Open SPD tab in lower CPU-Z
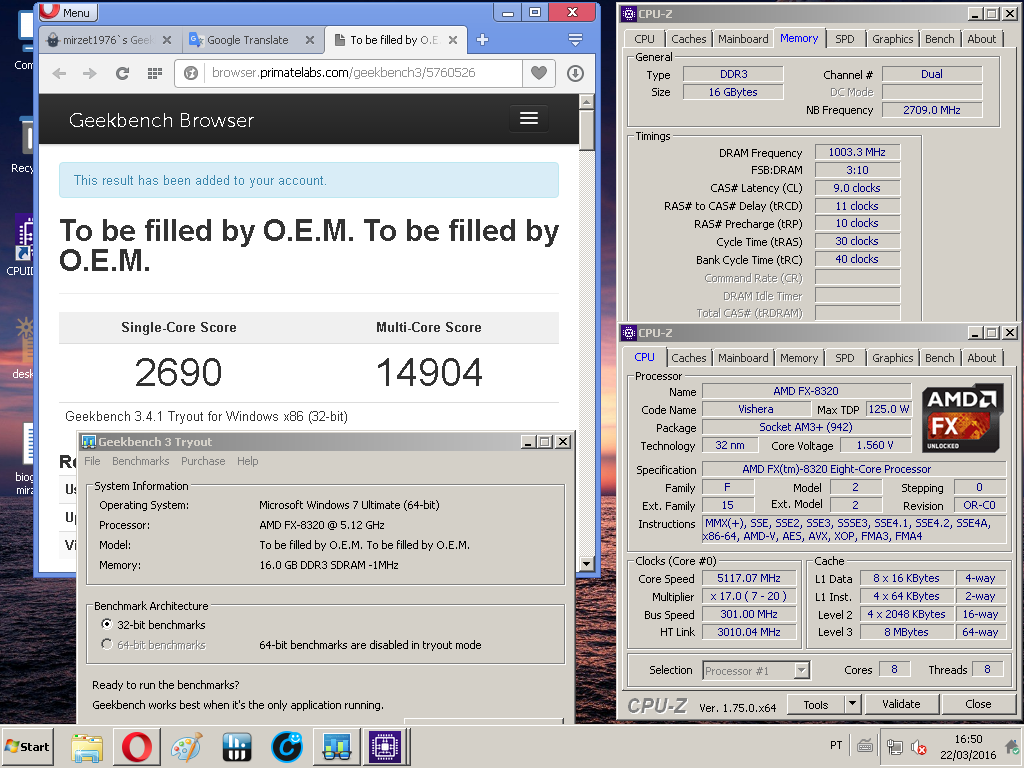 (844, 358)
